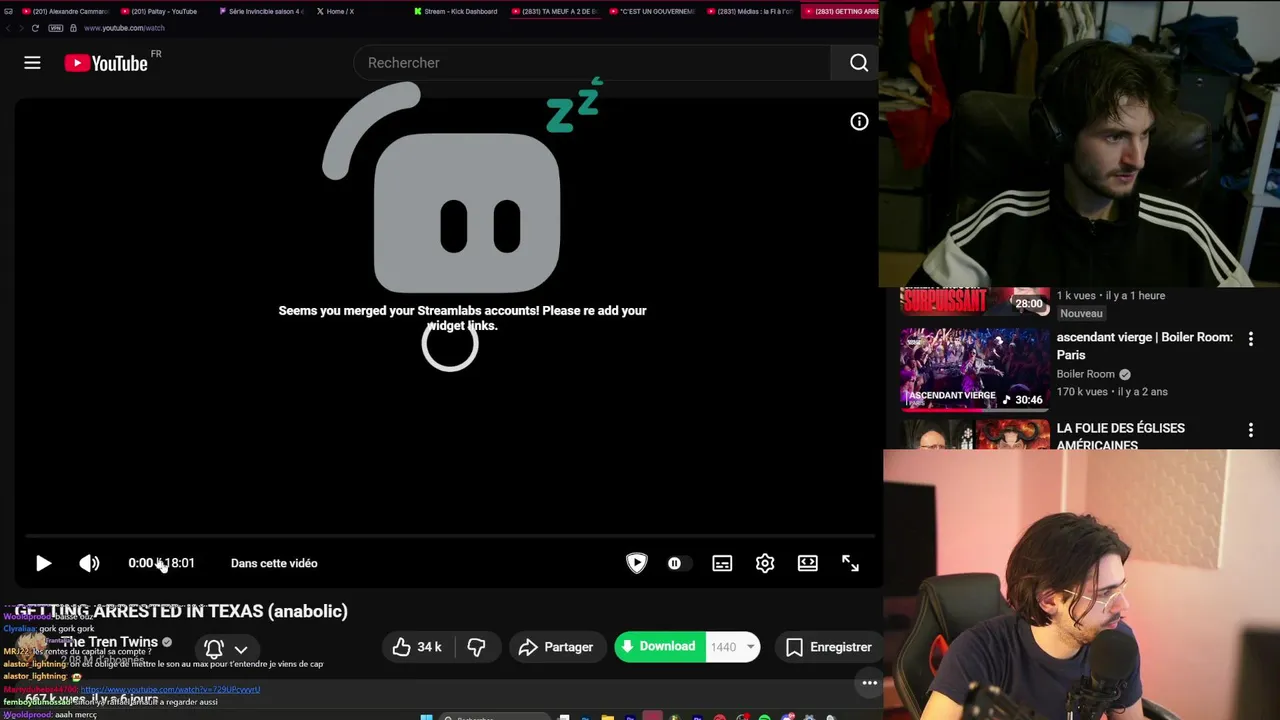Mute the video volume speaker

[89, 563]
